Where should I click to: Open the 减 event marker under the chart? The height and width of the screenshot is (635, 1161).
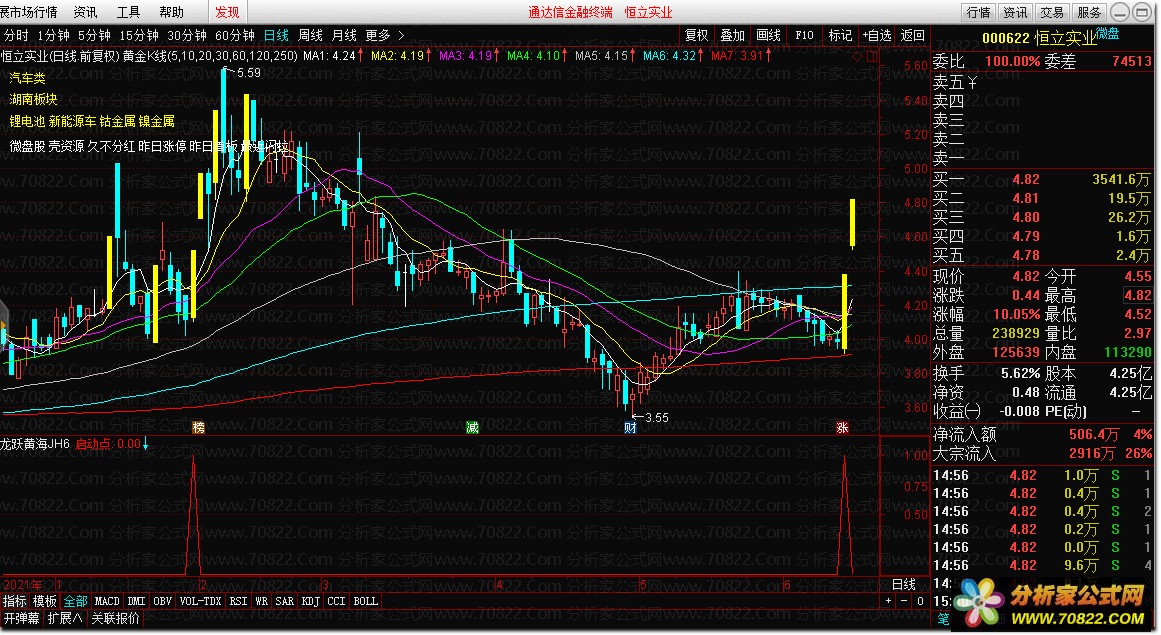(x=472, y=427)
